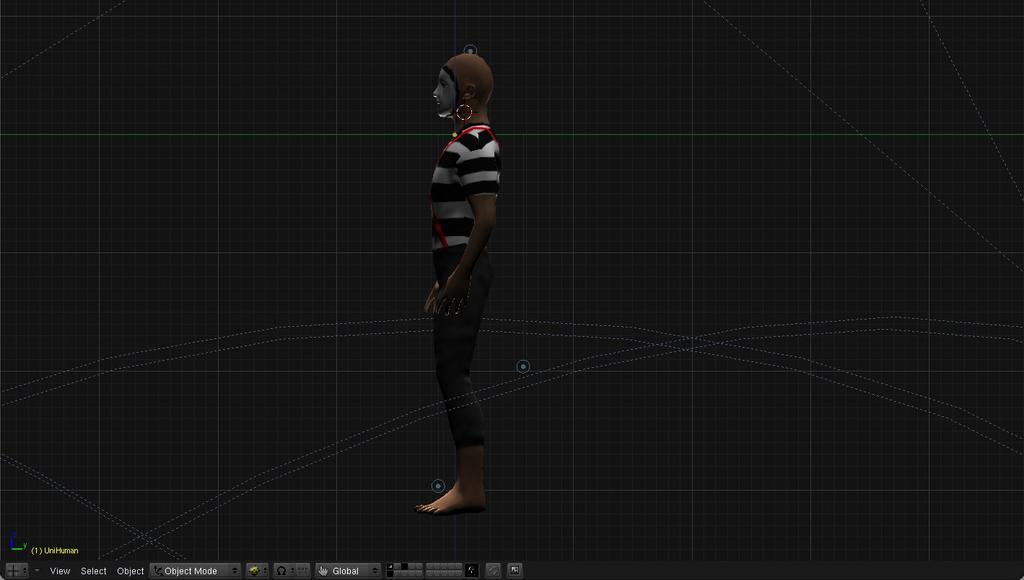Open the Object menu
Image resolution: width=1024 pixels, height=580 pixels.
130,571
